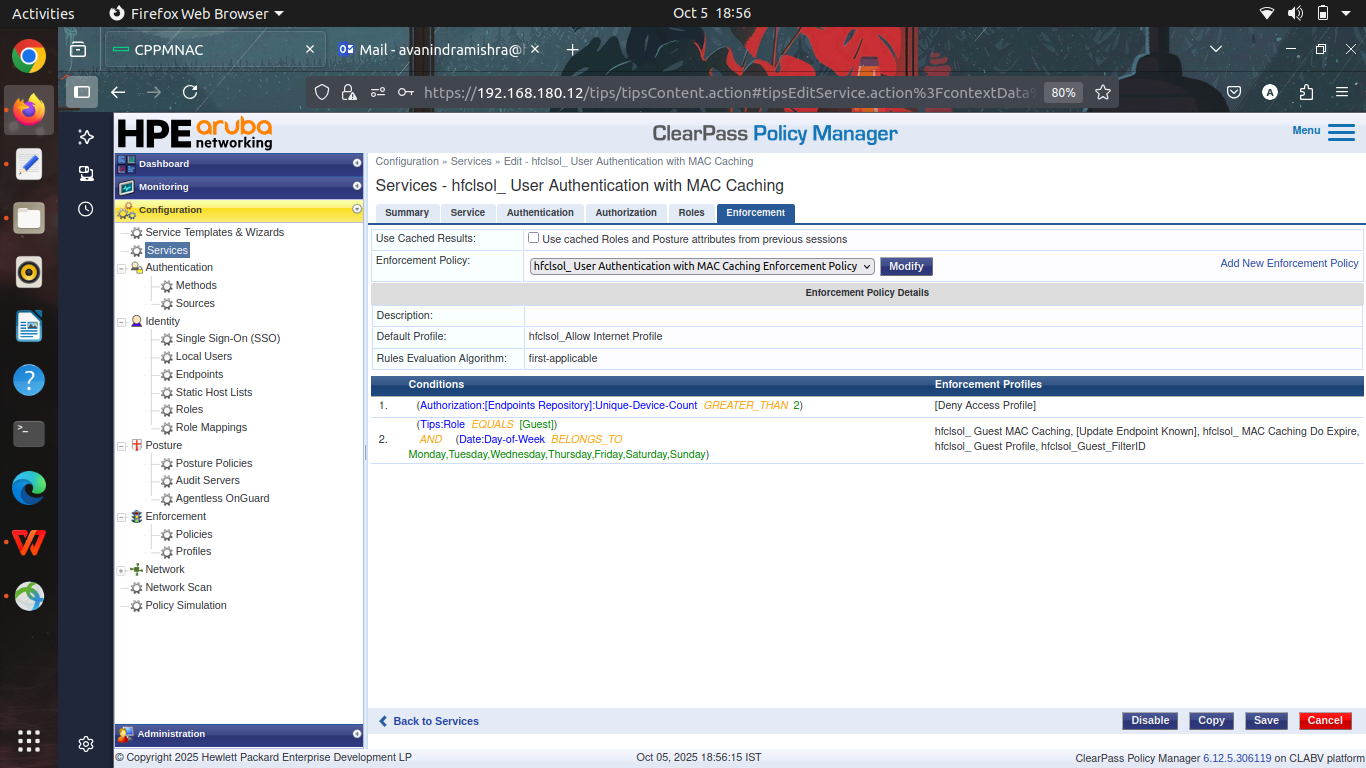Screen dimensions: 1366x768
Task: Open the hamburger Menu icon at top right
Action: pyautogui.click(x=1341, y=132)
